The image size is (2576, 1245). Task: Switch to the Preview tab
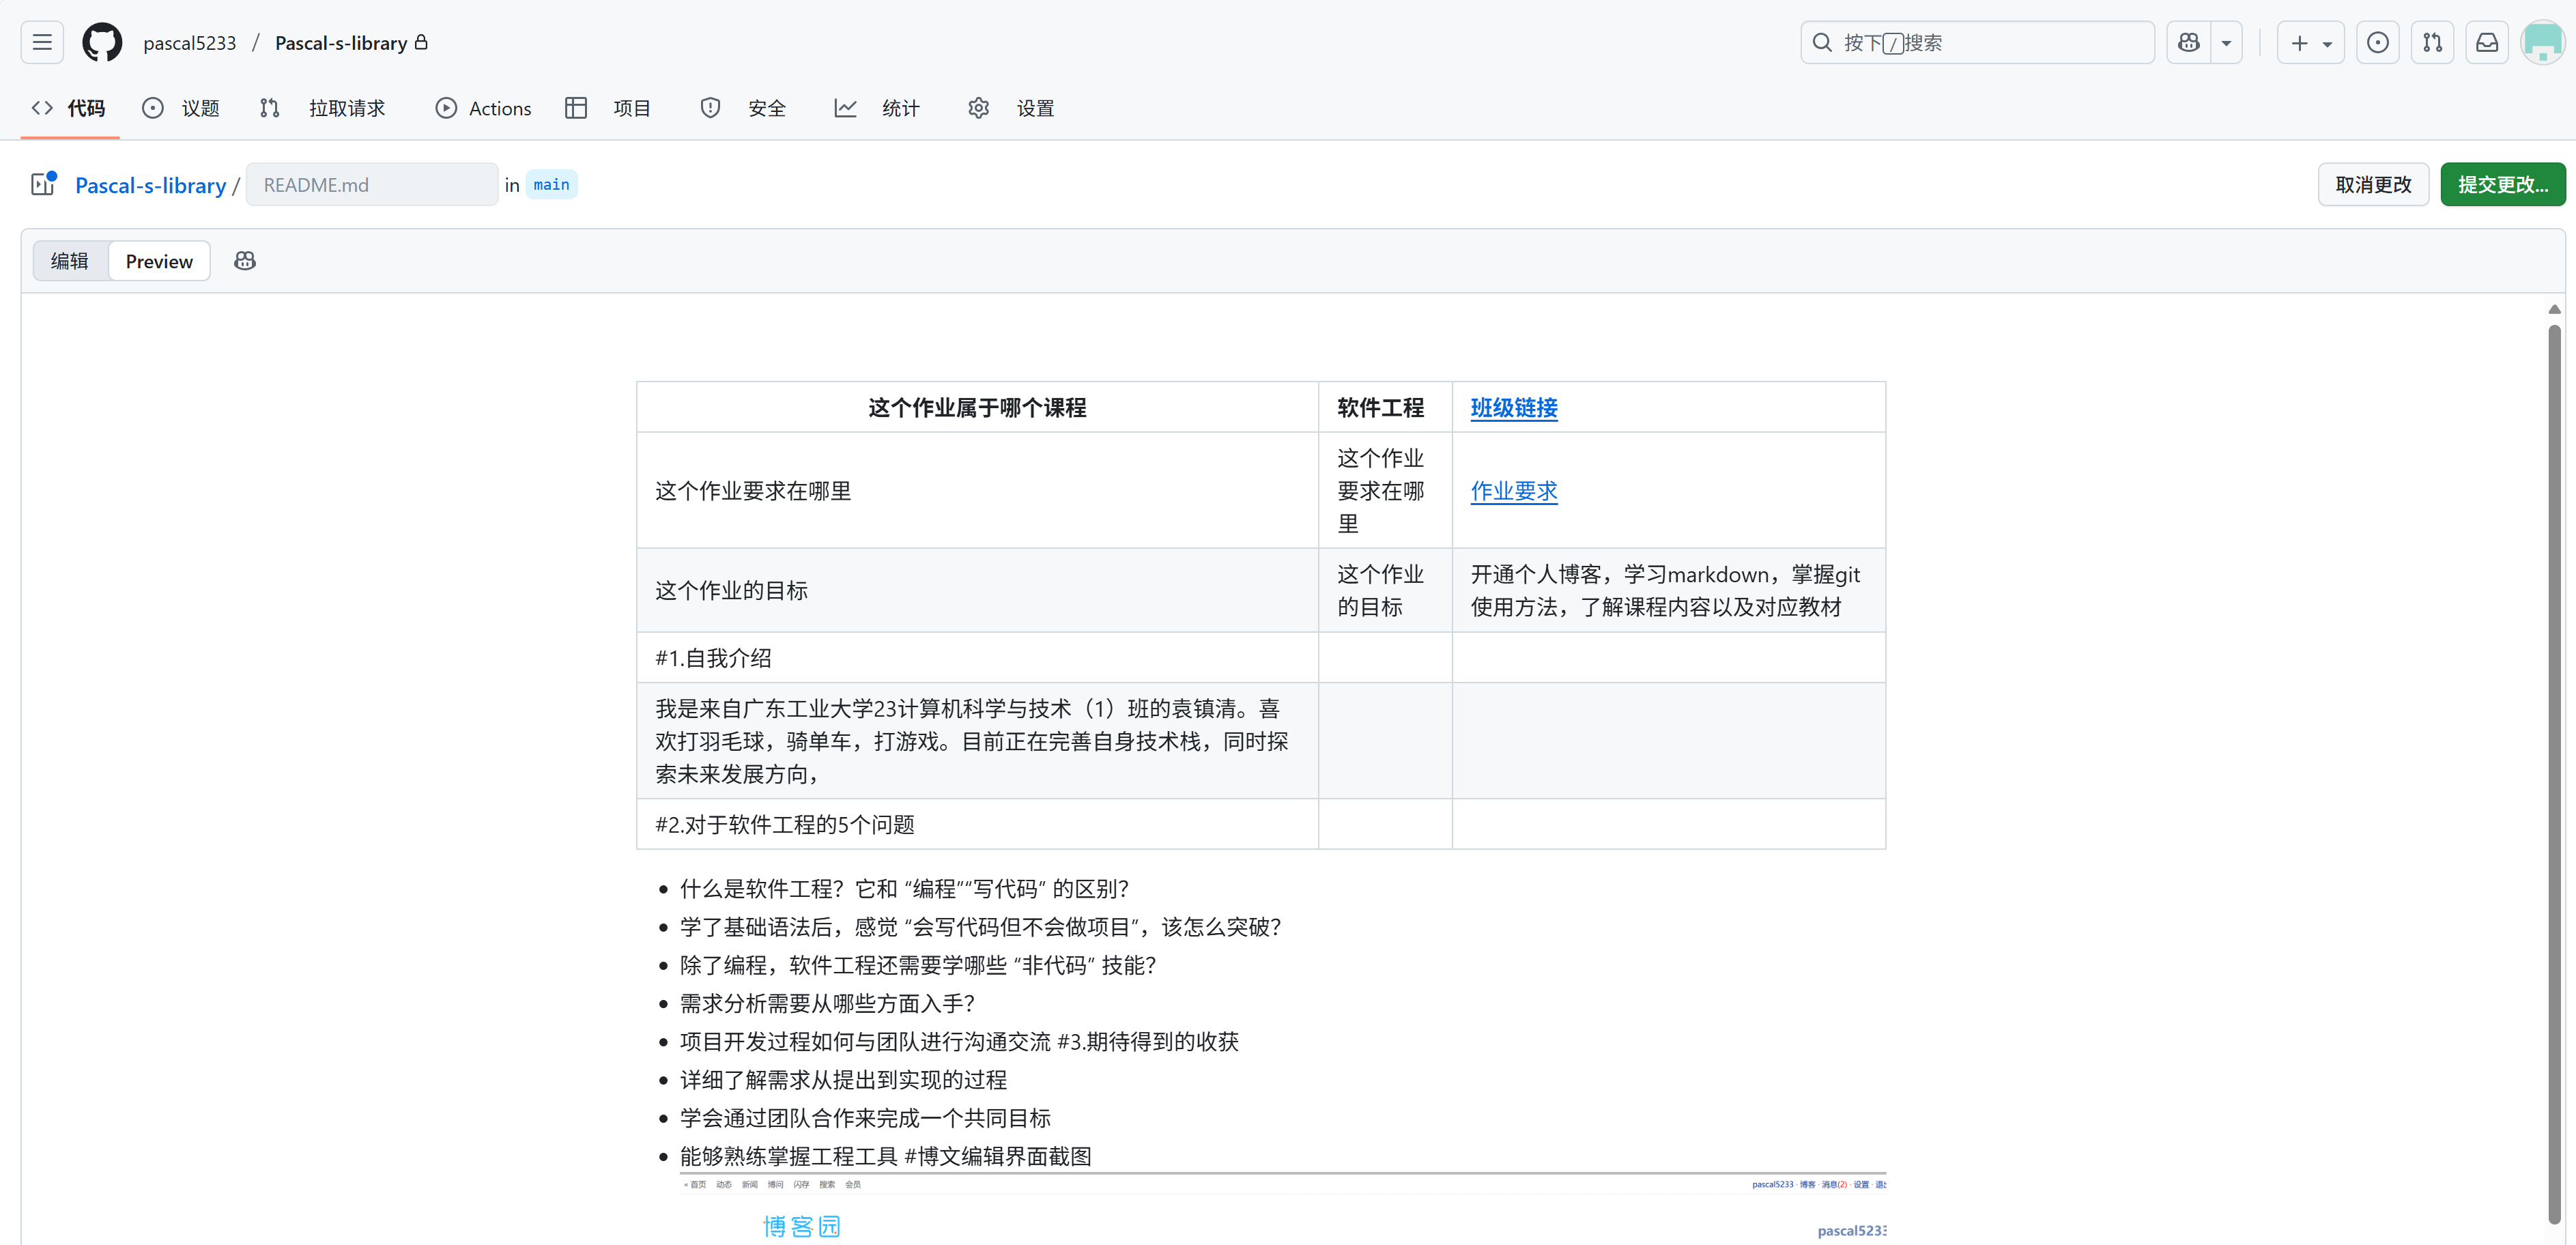click(159, 261)
